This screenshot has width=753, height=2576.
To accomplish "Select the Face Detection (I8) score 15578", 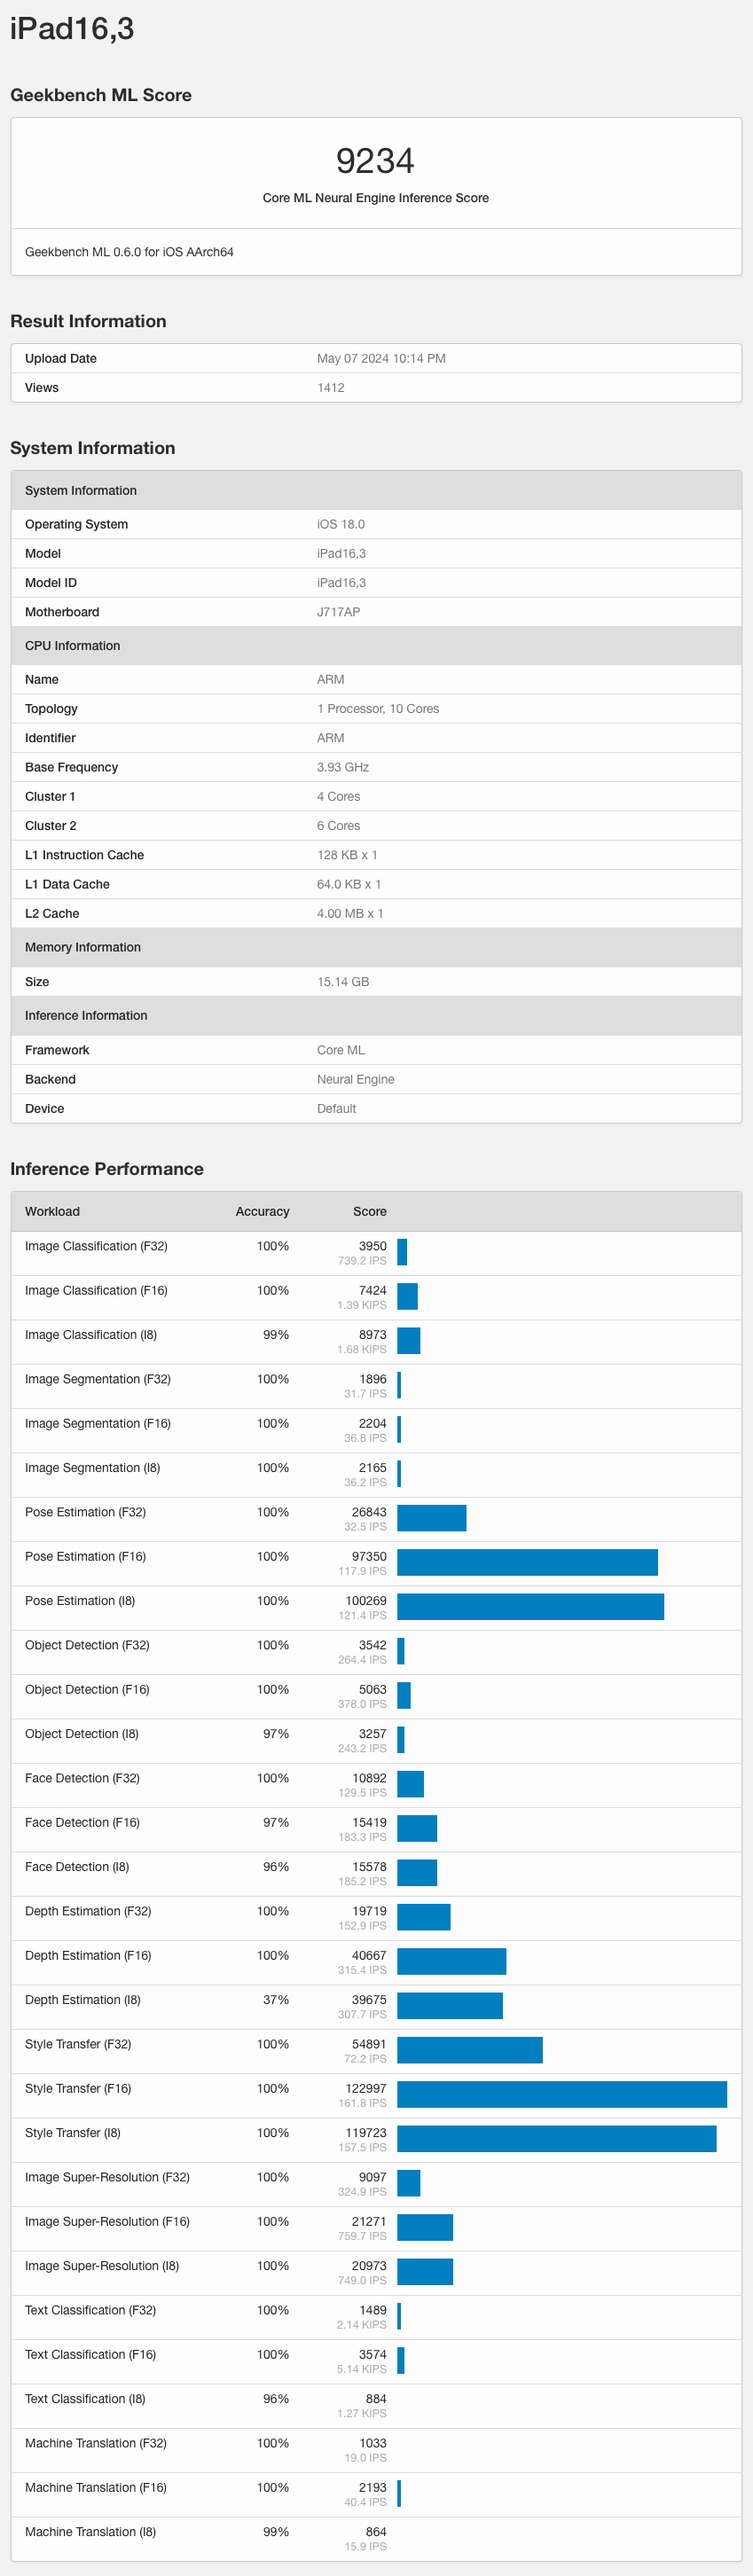I will coord(369,1867).
